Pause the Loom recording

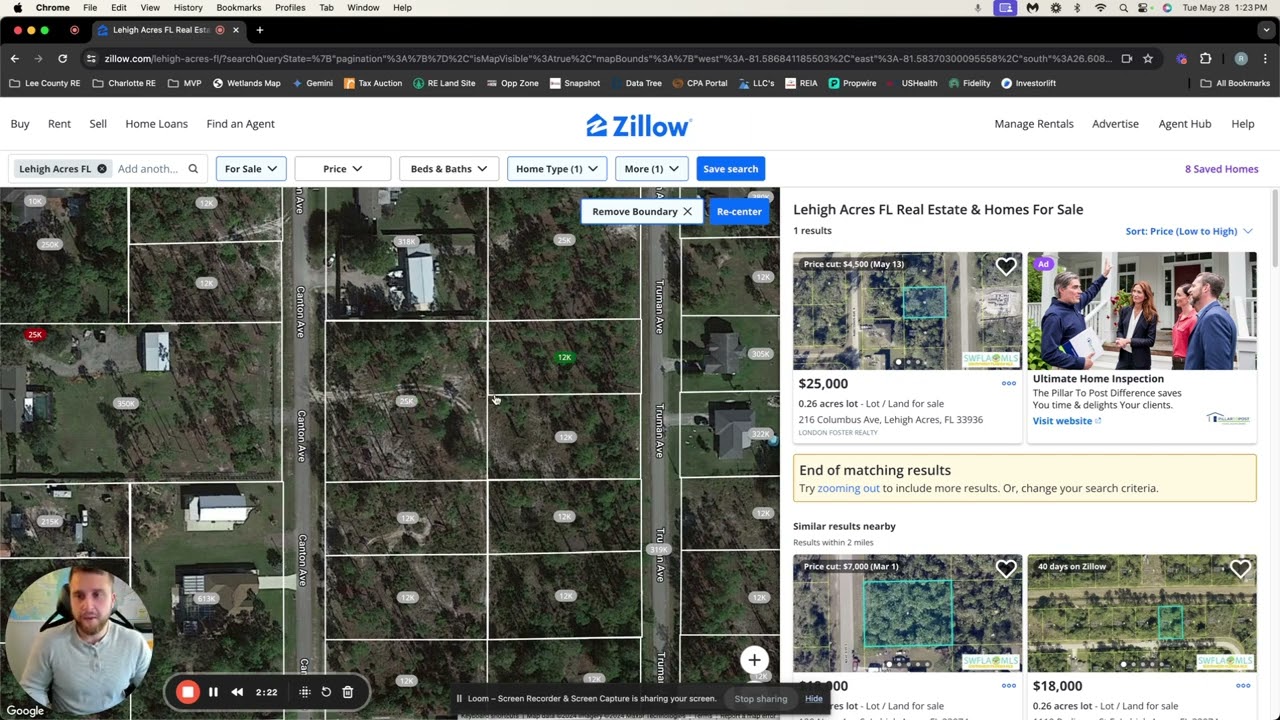[x=213, y=692]
